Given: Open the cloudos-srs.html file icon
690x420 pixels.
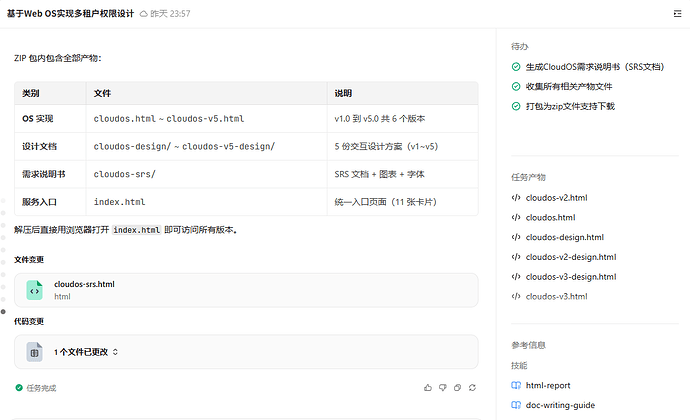Looking at the screenshot, I should coord(34,290).
